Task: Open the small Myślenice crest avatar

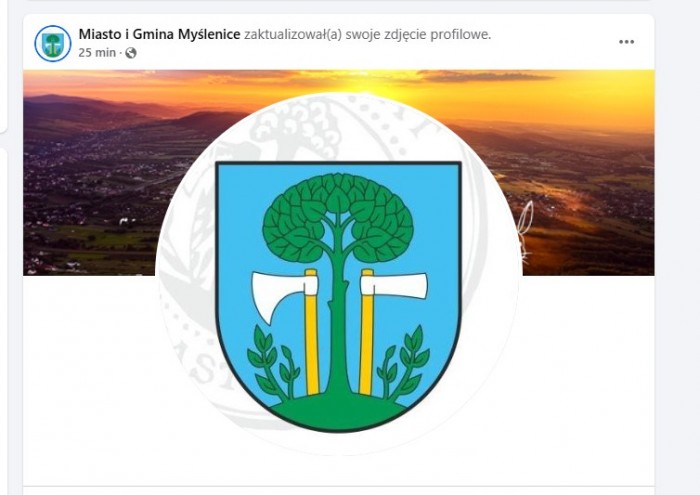Action: coord(53,44)
